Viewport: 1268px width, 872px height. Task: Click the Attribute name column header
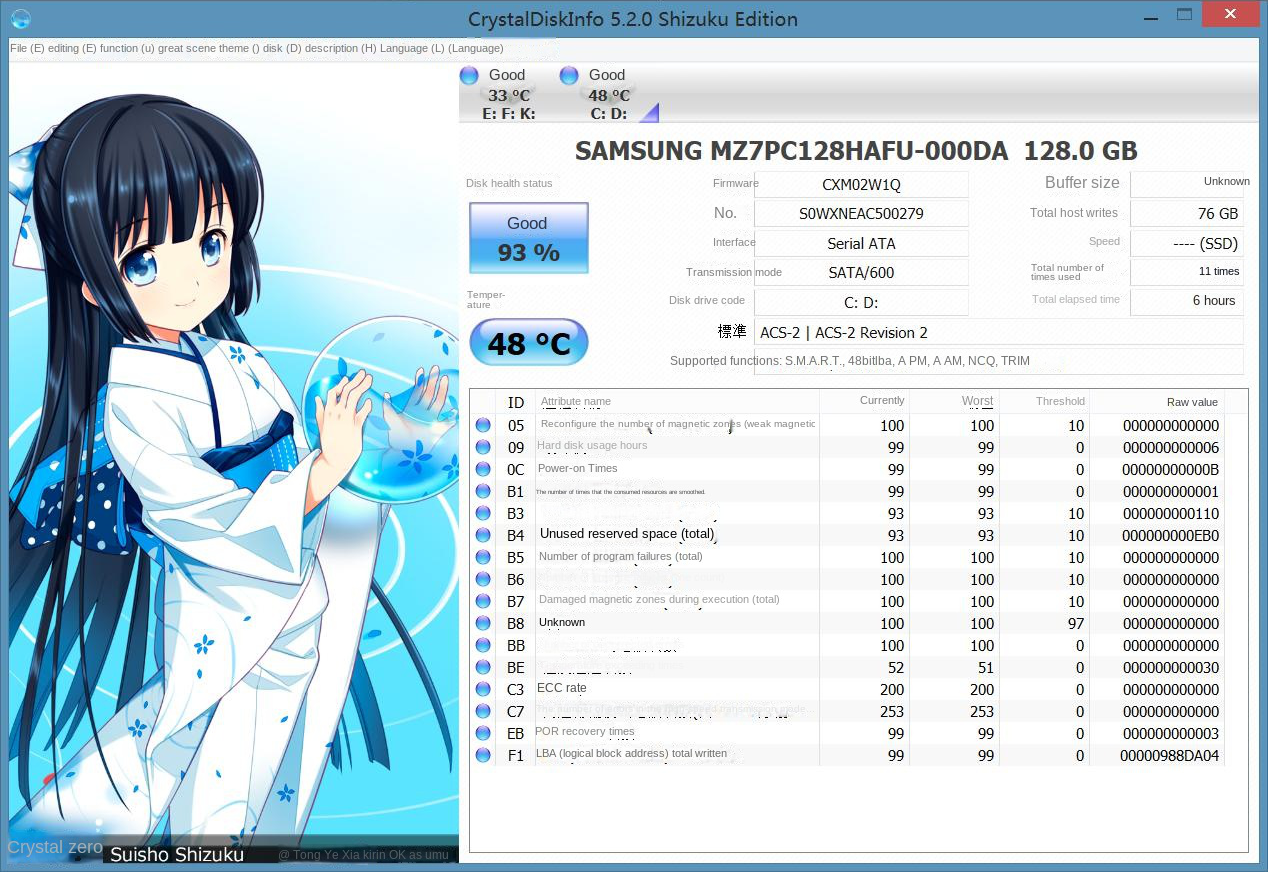pos(677,401)
